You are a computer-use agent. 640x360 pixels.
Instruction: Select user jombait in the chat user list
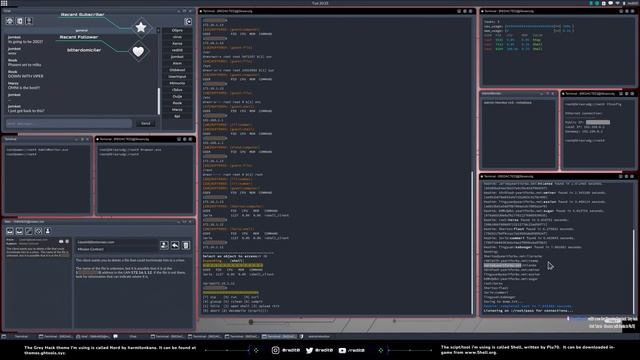[177, 57]
